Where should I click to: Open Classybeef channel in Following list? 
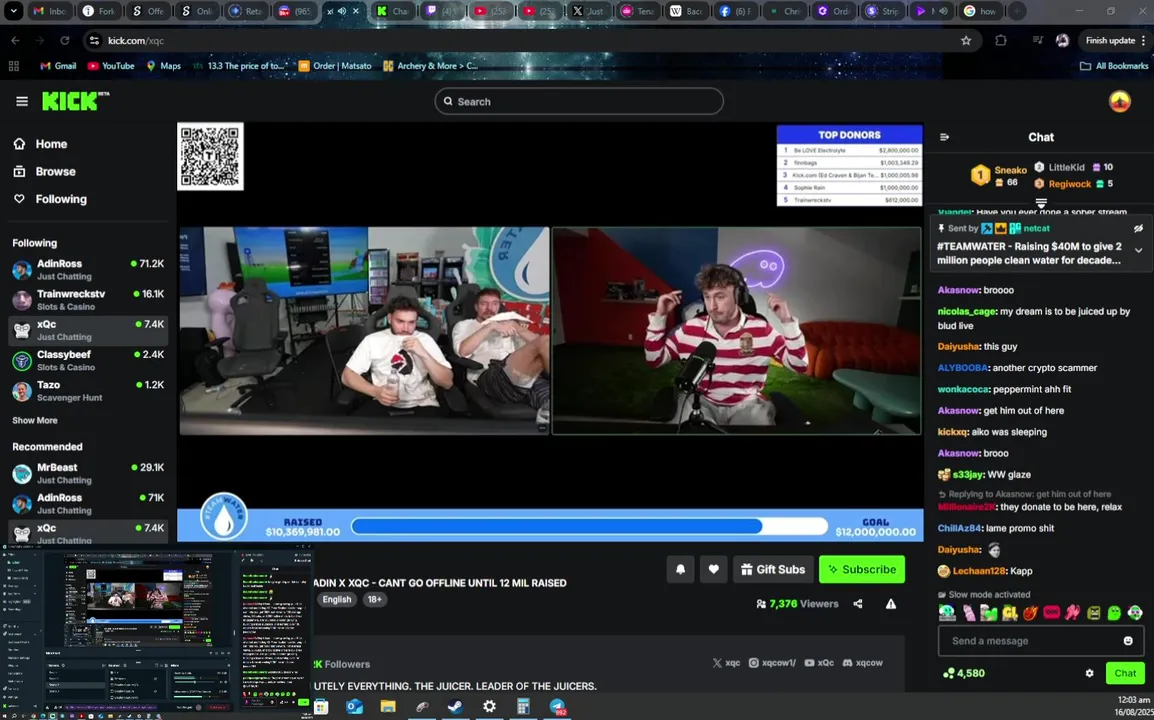coord(88,360)
